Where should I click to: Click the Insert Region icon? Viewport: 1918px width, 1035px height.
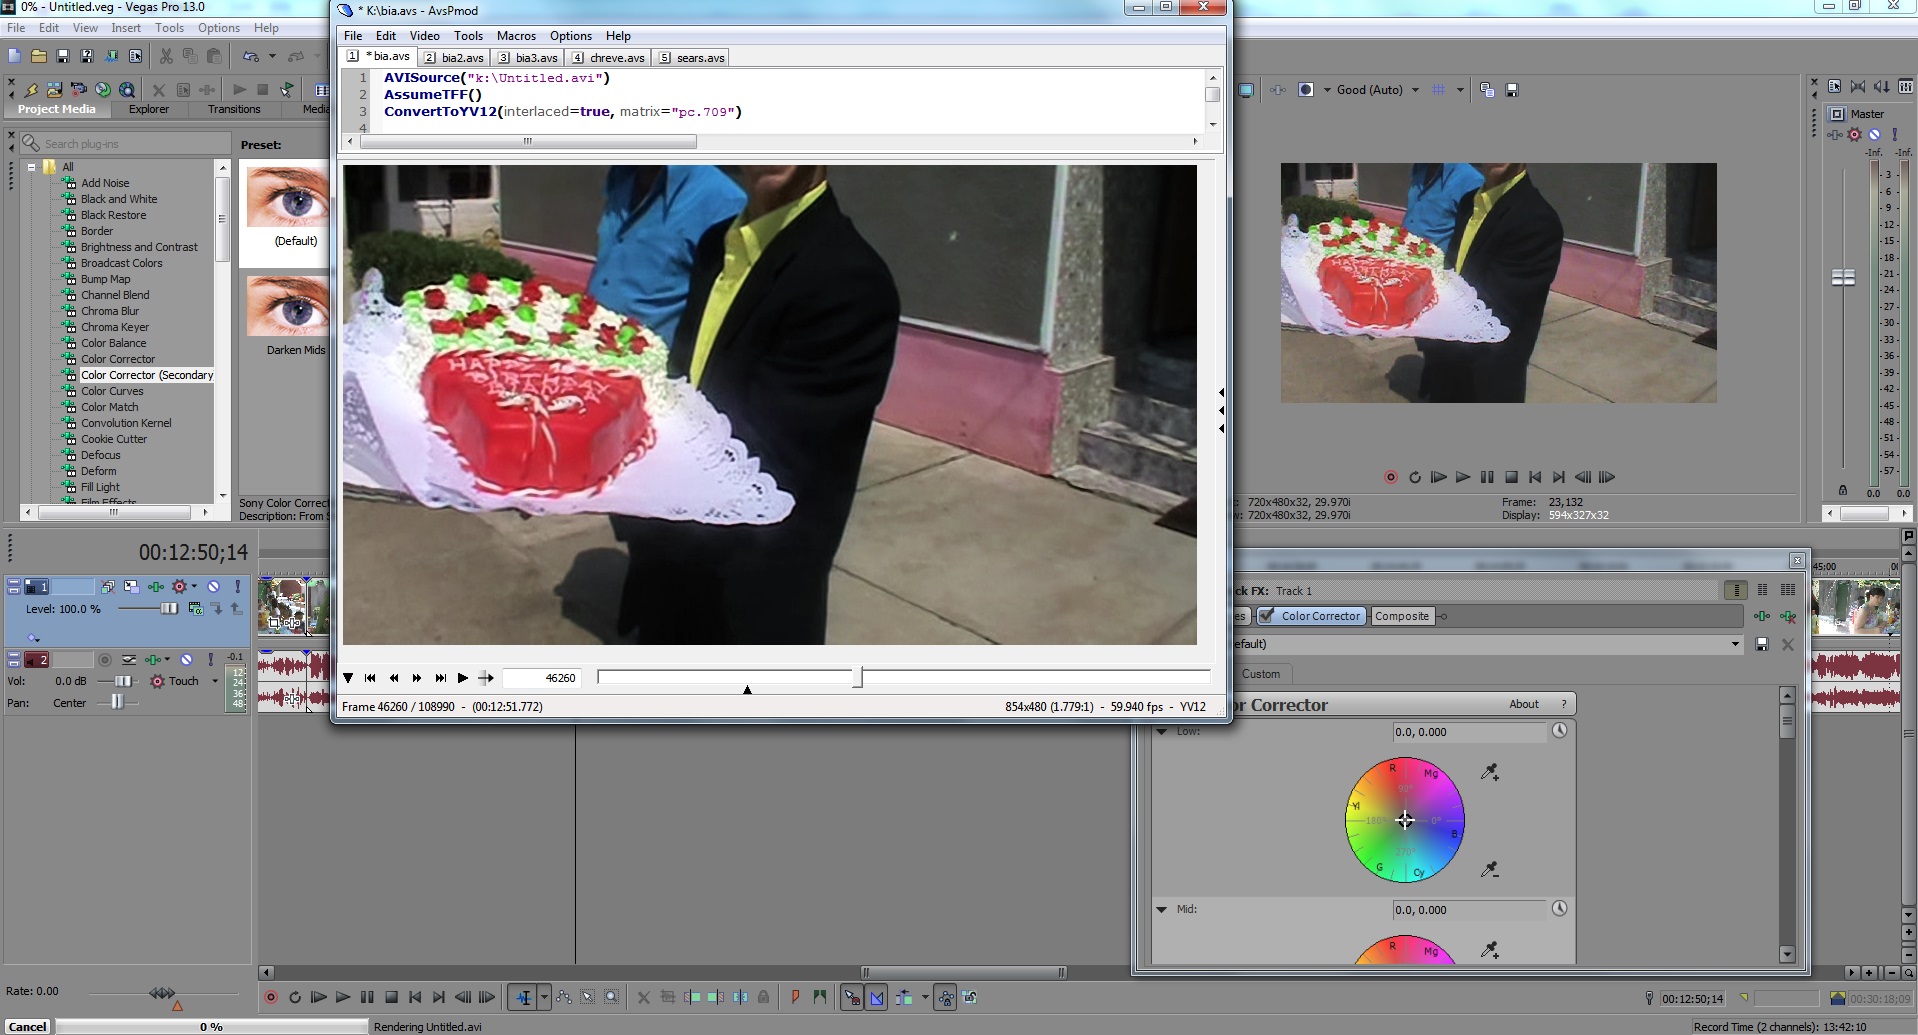[820, 997]
